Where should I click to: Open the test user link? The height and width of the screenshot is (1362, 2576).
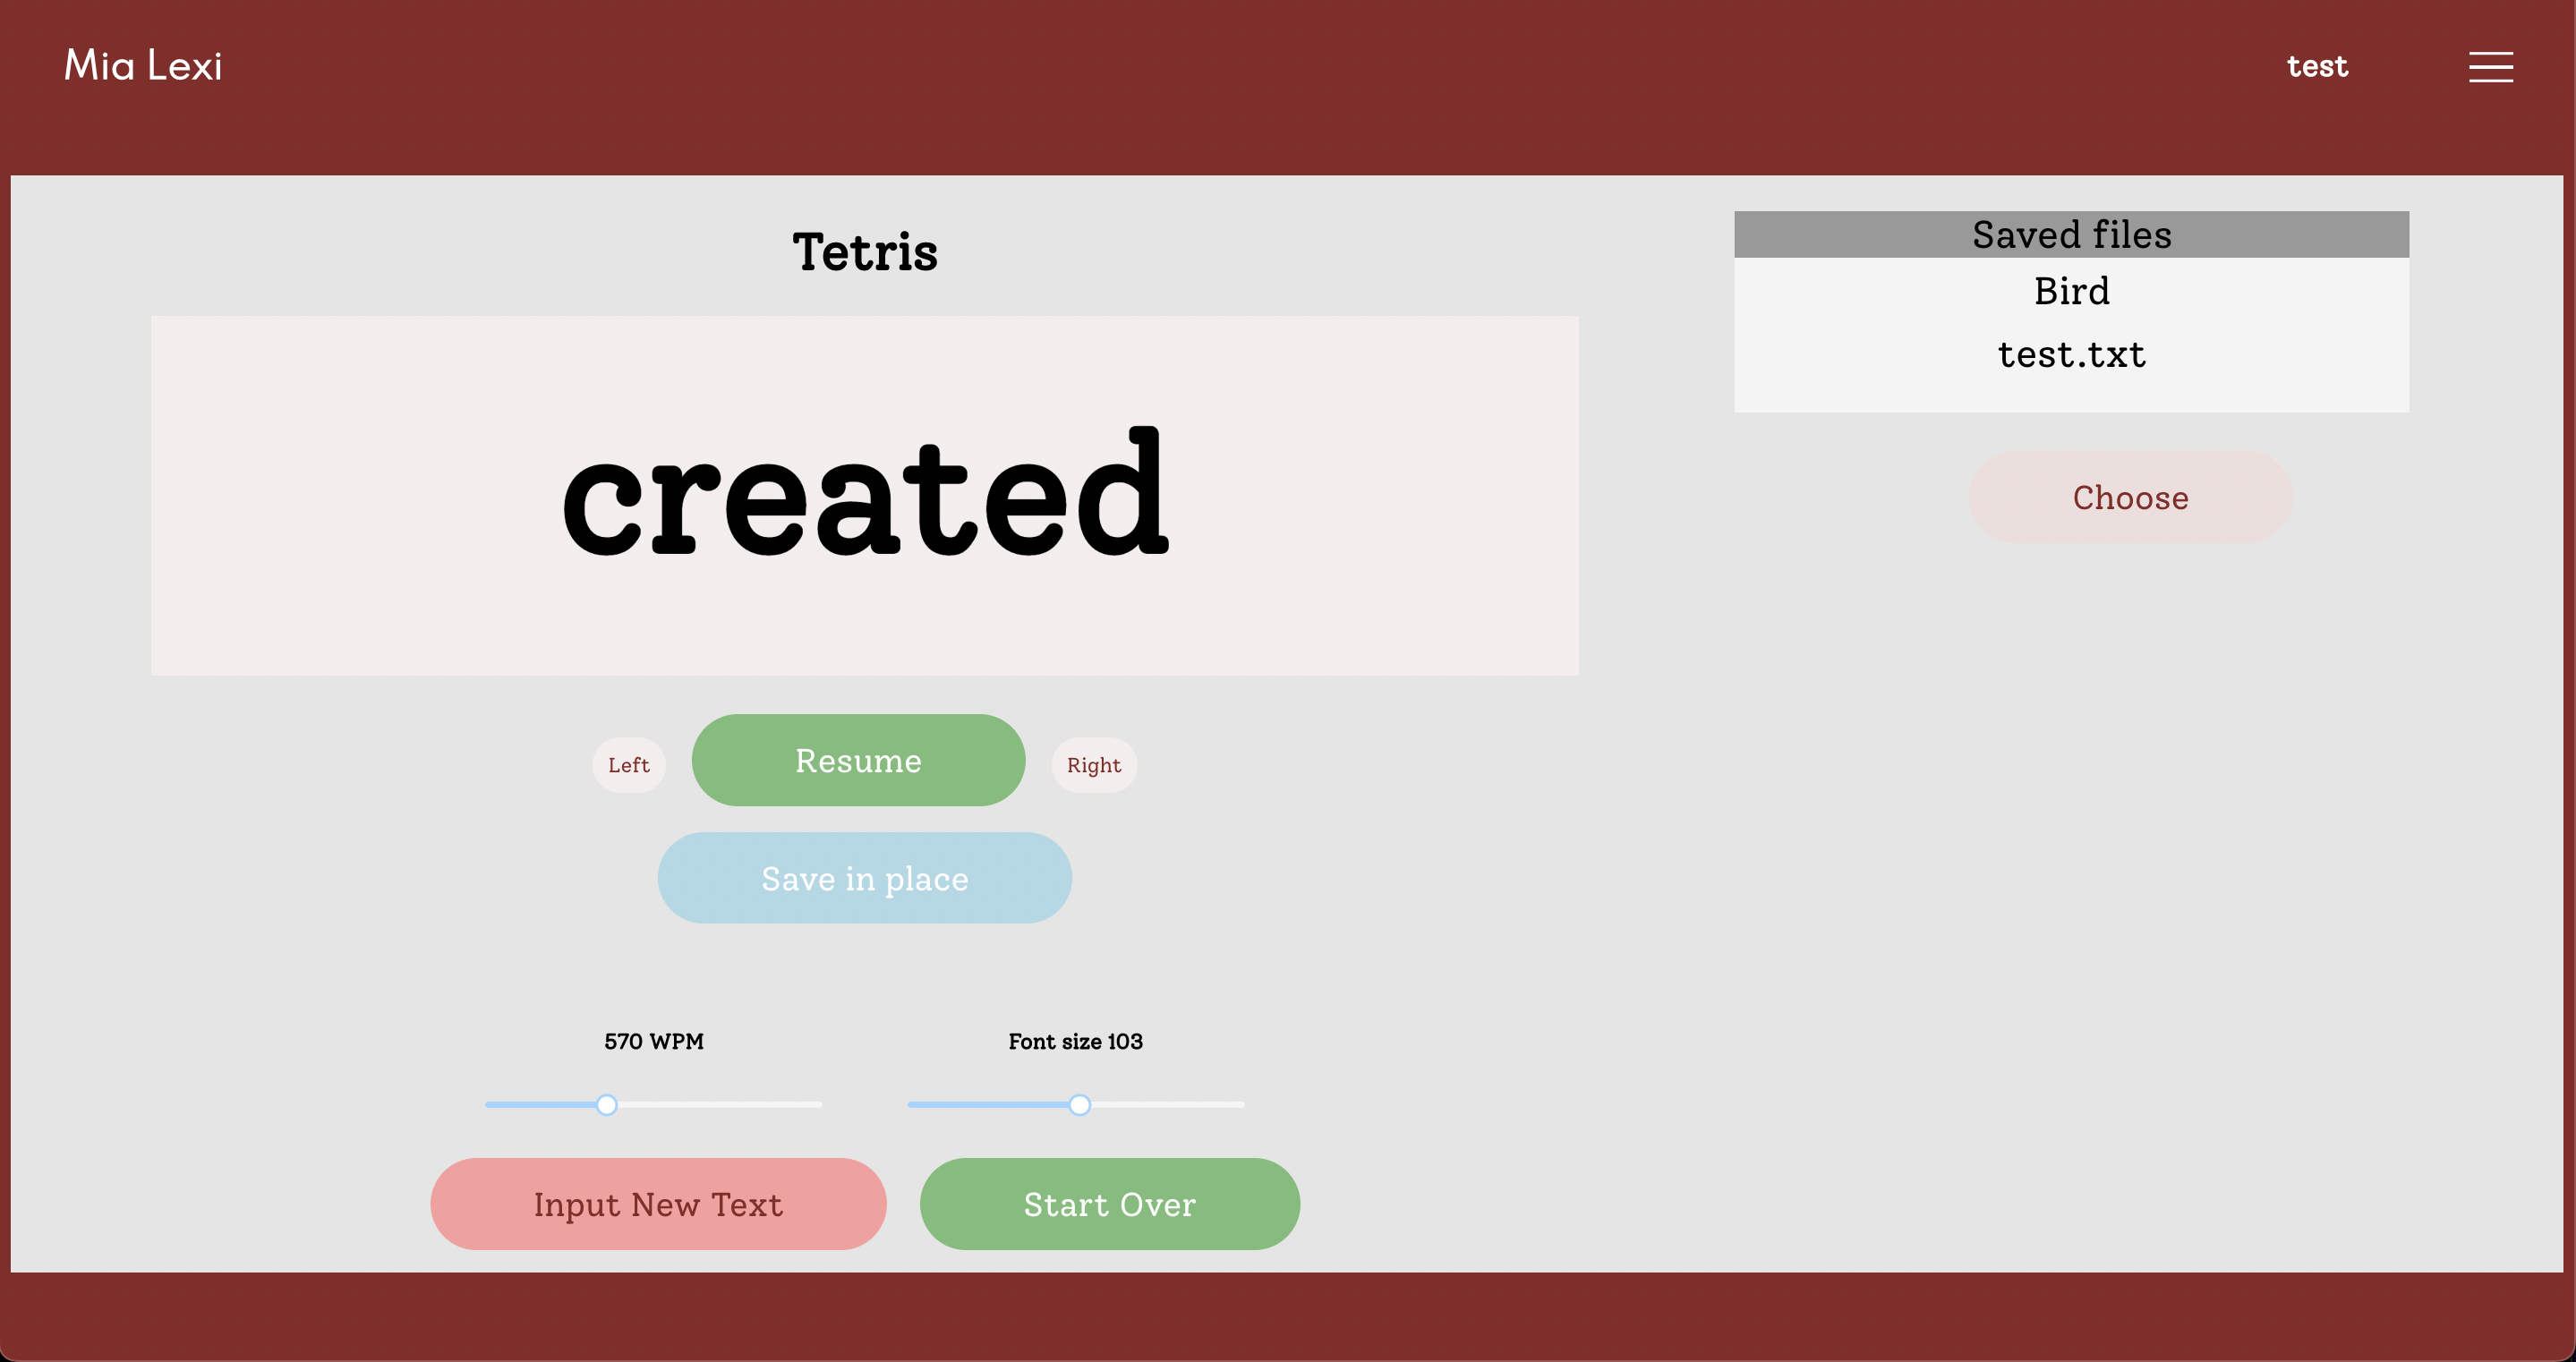point(2317,66)
